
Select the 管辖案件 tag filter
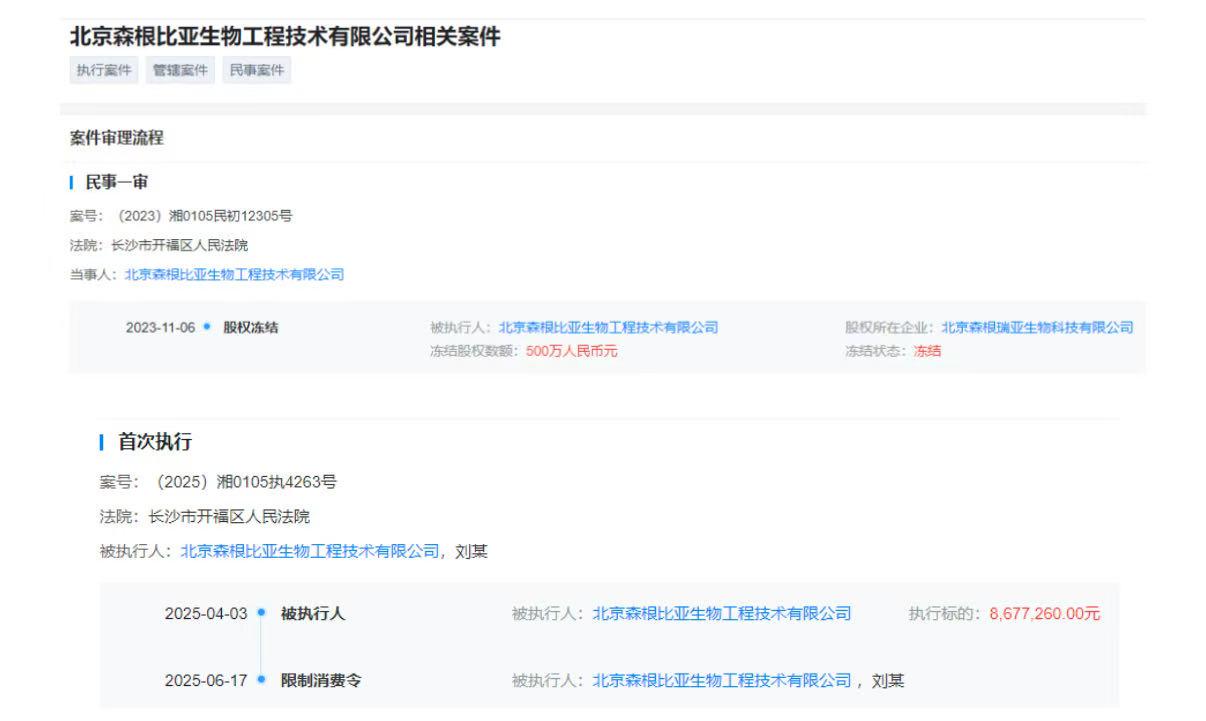coord(181,70)
